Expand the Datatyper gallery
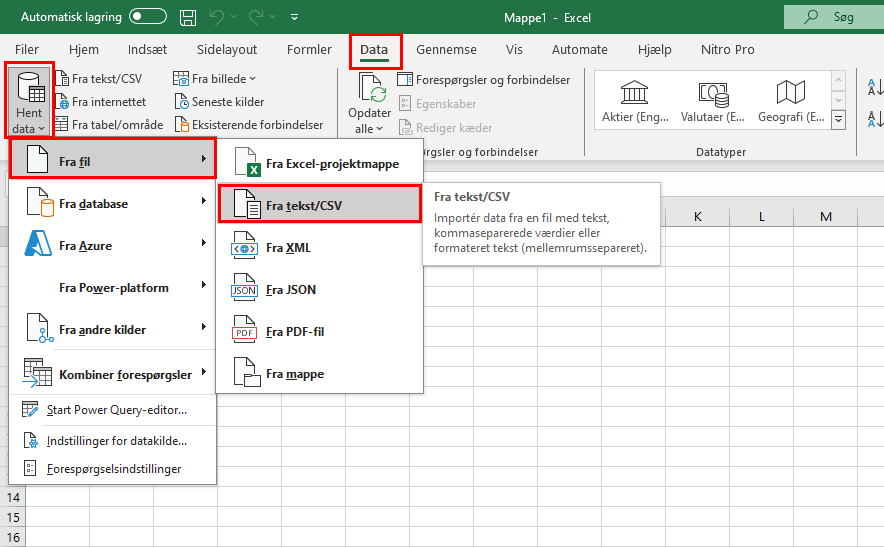 tap(838, 120)
